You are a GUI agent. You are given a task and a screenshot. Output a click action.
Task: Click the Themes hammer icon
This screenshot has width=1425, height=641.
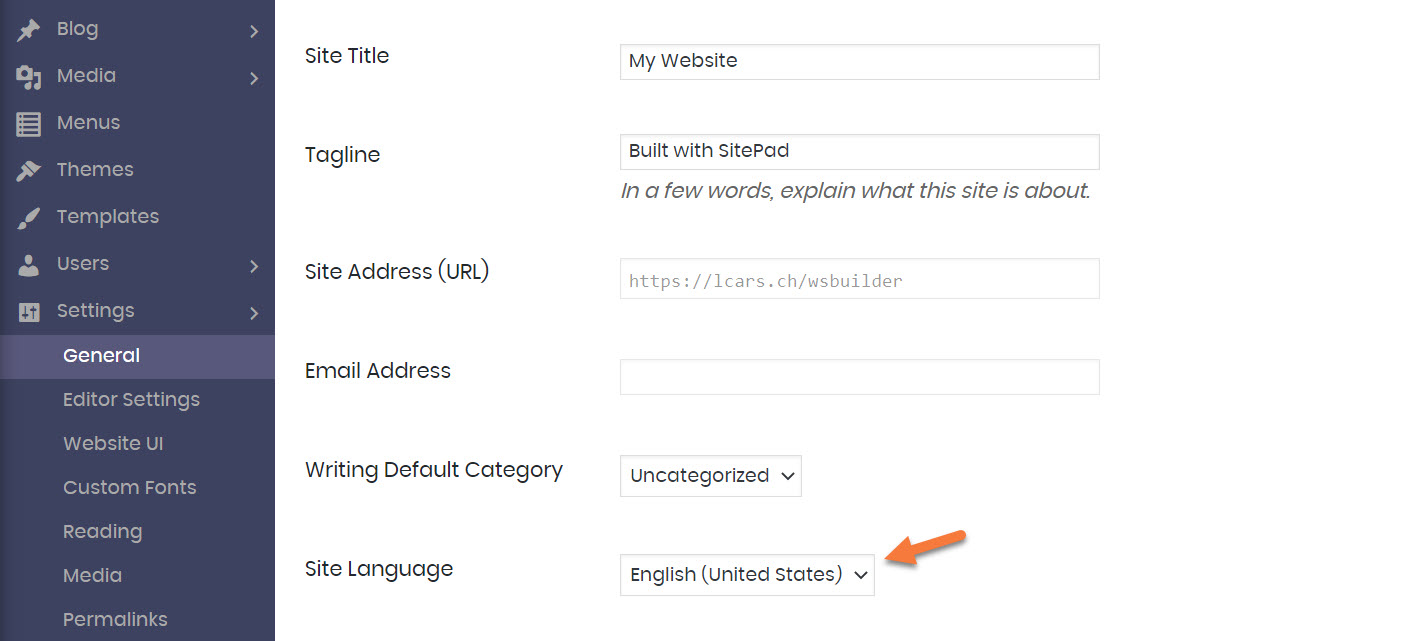[x=29, y=171]
